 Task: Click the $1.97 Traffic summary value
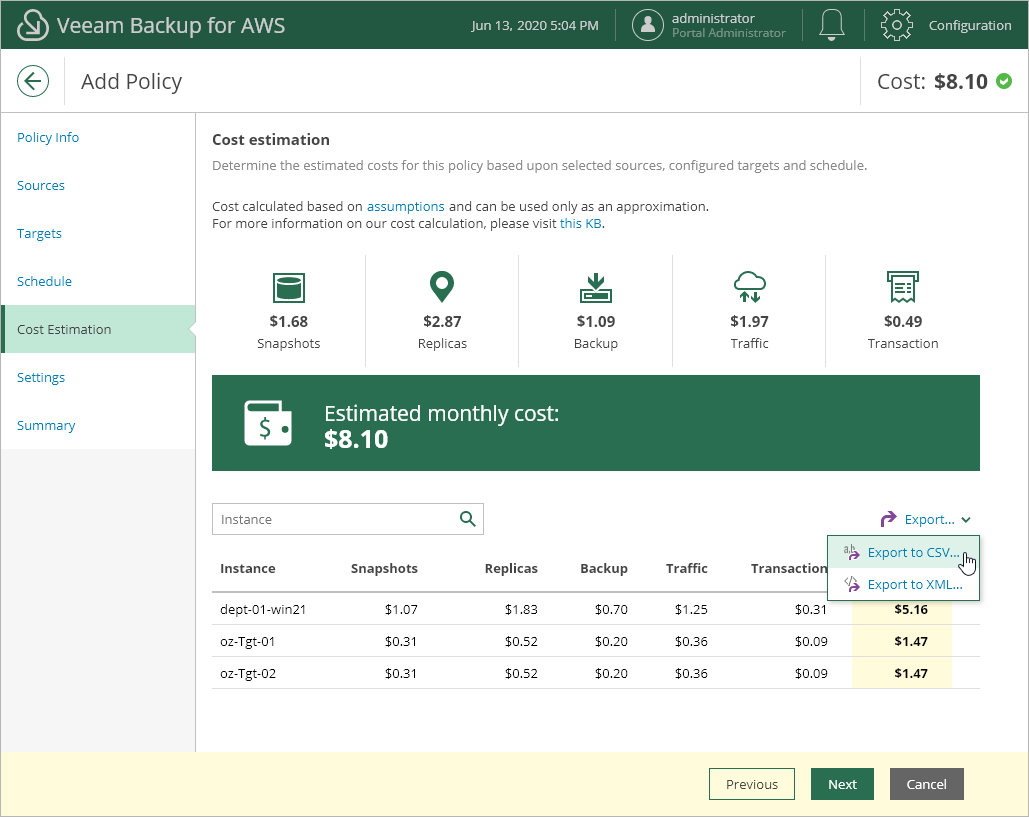click(749, 321)
